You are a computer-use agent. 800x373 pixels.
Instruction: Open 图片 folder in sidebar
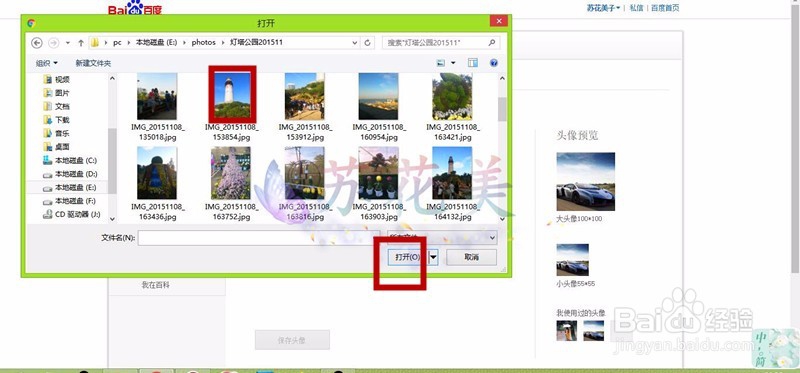click(57, 93)
